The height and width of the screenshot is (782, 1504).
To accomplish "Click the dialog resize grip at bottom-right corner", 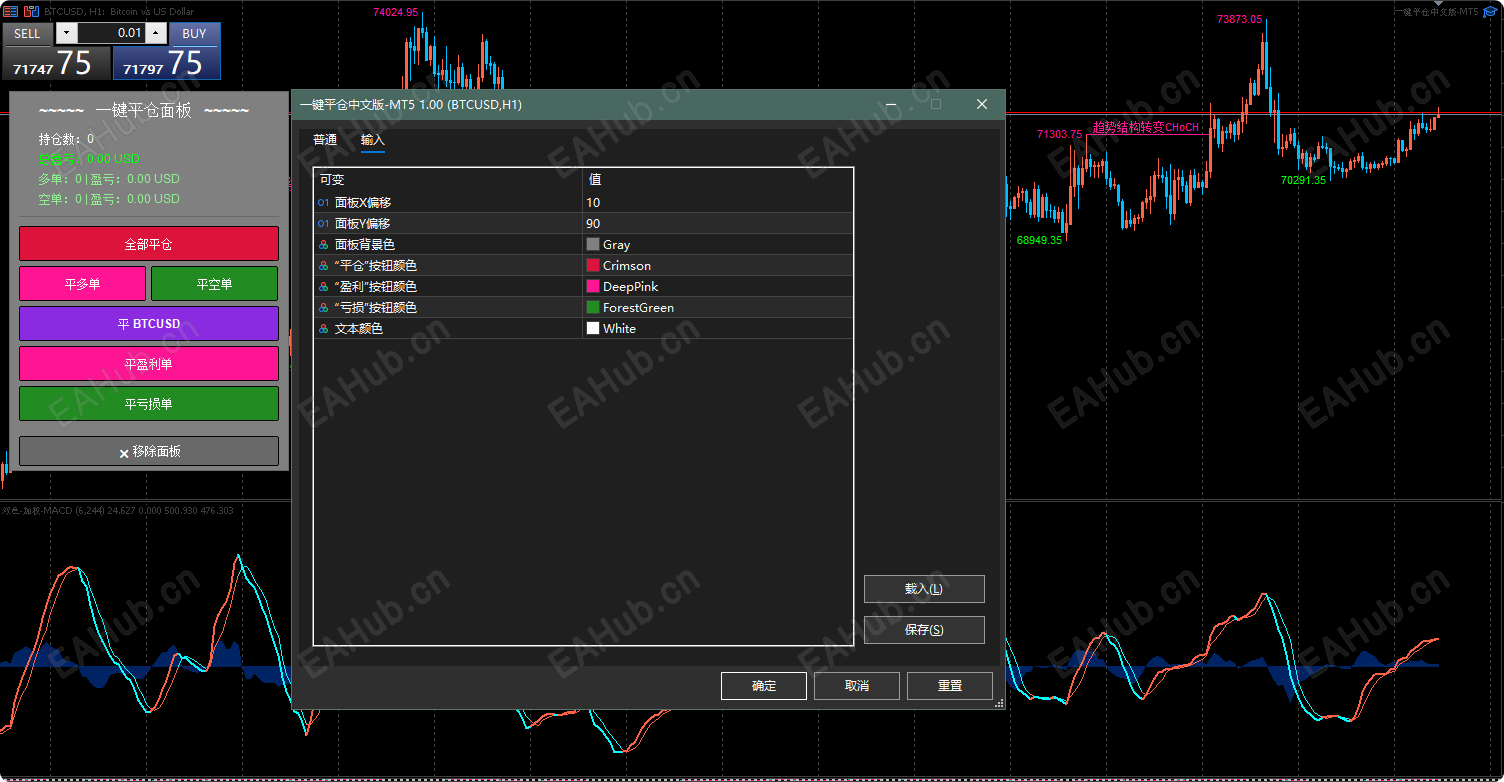I will click(999, 704).
